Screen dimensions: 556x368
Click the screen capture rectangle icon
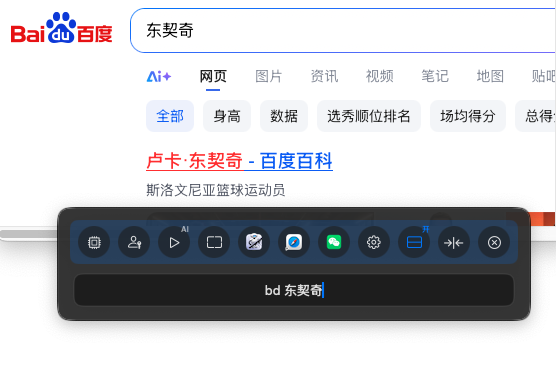point(214,242)
